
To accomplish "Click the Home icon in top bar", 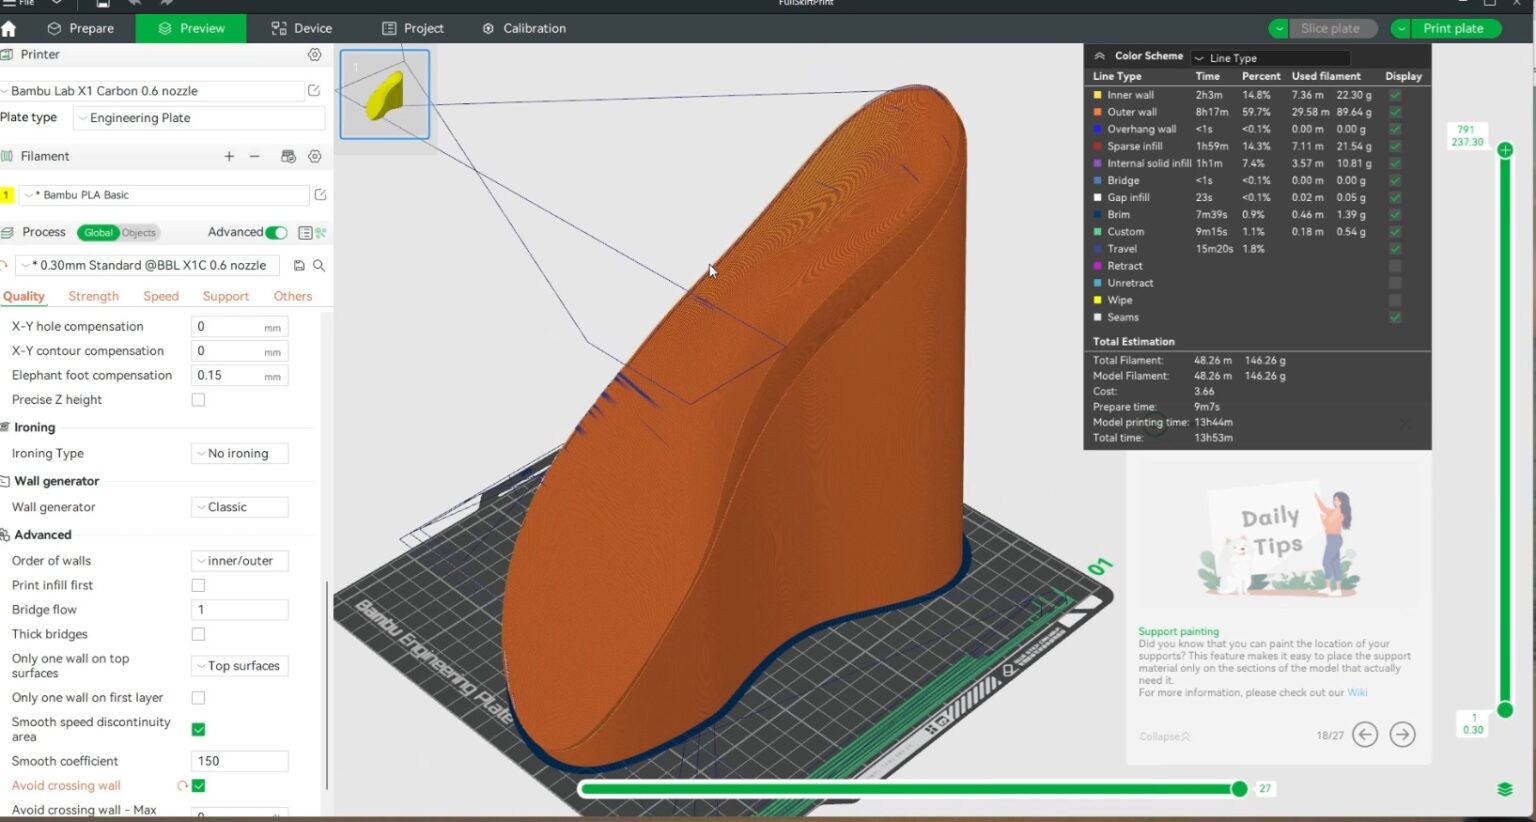I will click(9, 29).
